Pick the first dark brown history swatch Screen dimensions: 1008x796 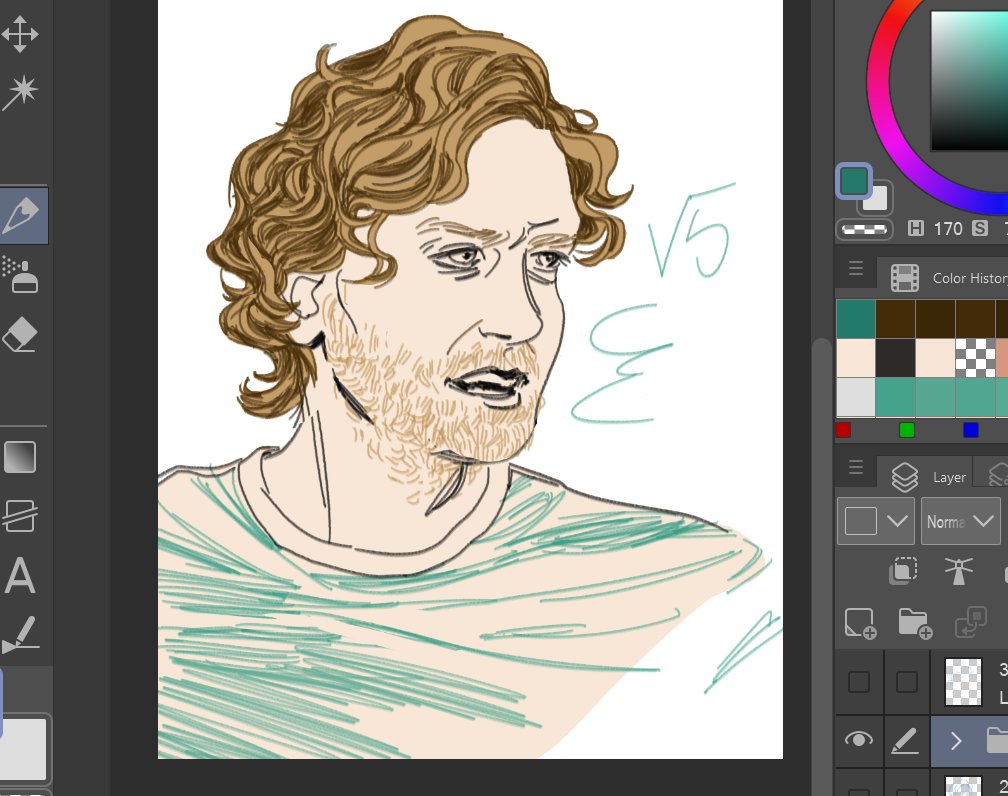896,318
